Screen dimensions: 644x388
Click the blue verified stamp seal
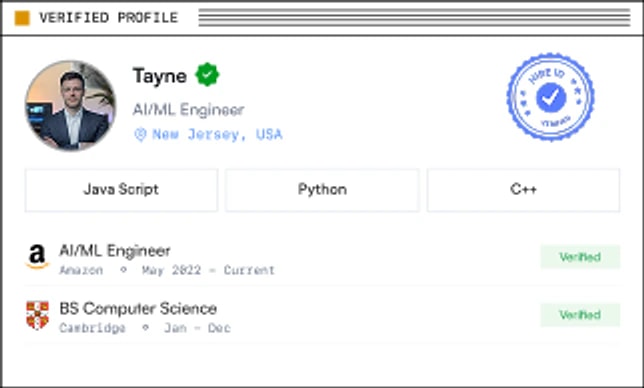point(550,97)
